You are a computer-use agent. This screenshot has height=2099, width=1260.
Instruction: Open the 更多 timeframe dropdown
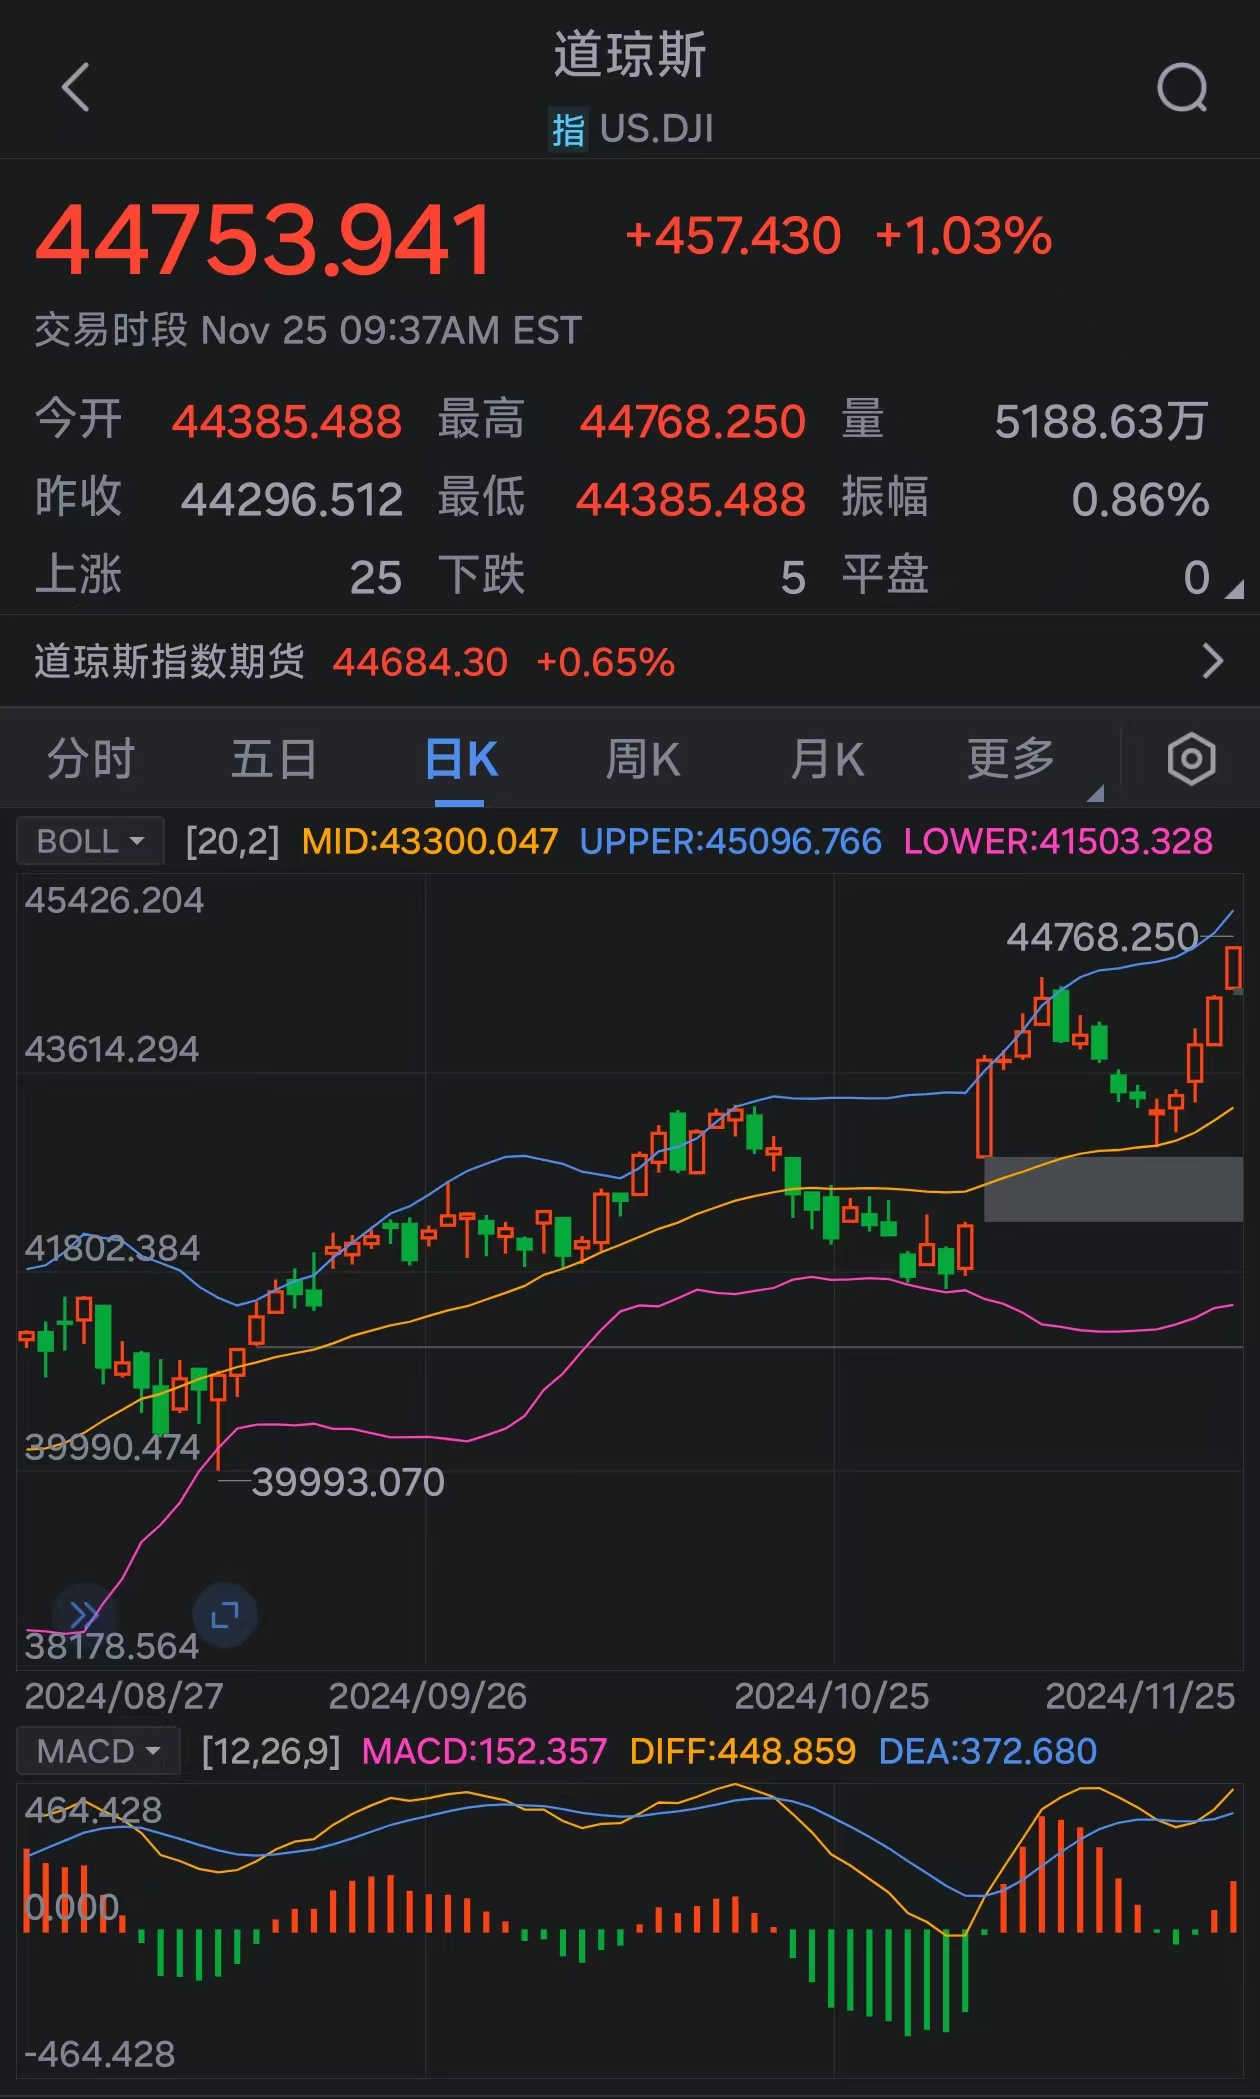1012,759
